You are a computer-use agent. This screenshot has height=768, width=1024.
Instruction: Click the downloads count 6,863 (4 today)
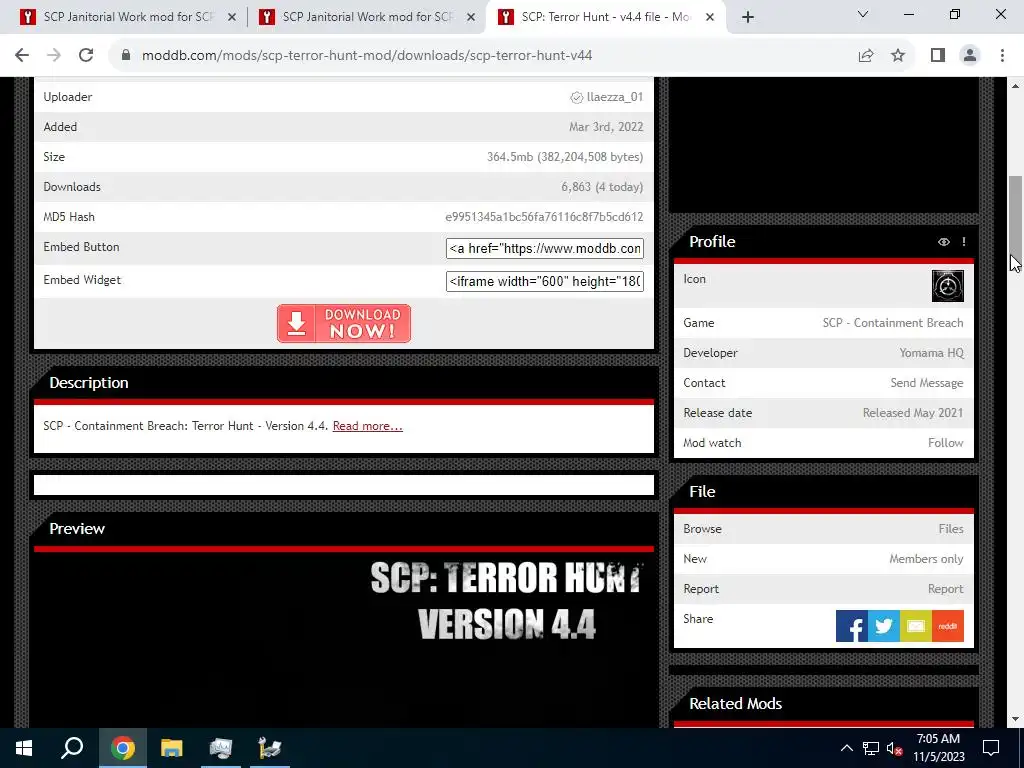602,187
